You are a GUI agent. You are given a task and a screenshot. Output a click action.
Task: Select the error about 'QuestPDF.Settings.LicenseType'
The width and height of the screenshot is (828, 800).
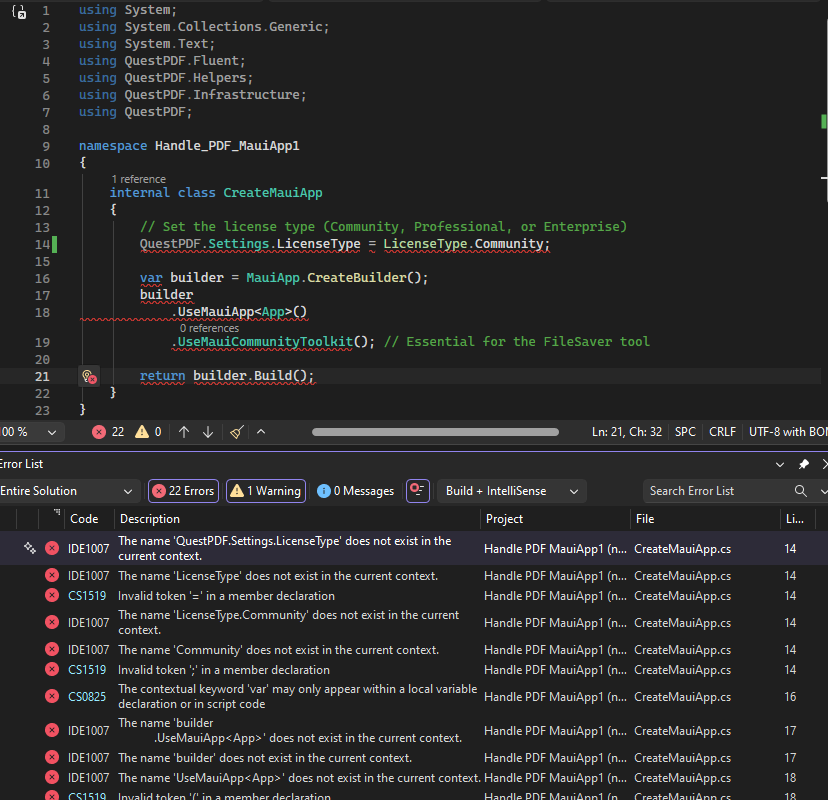(414, 549)
